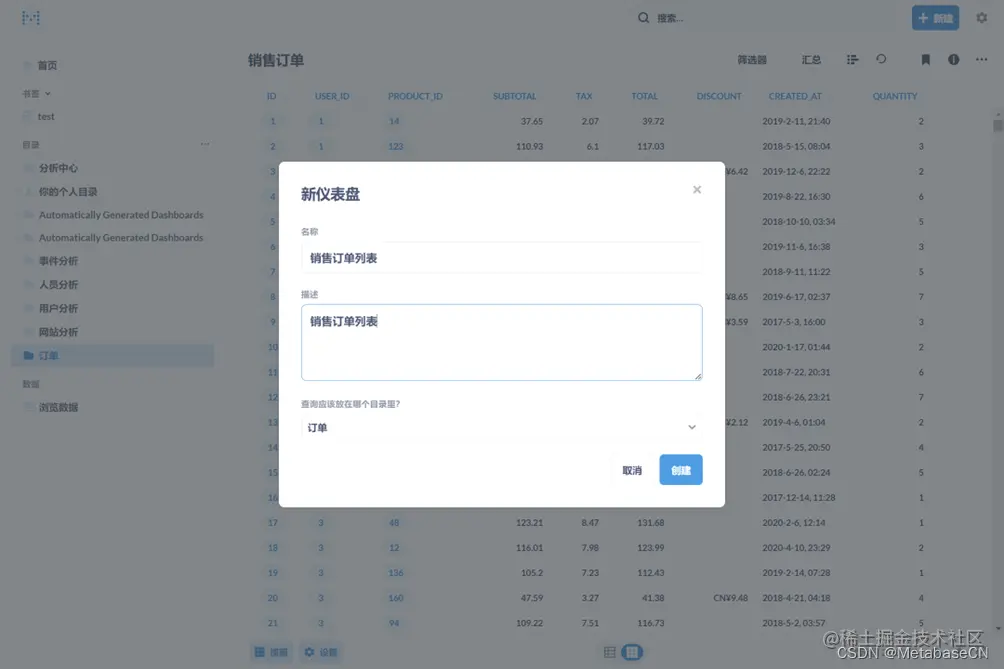Open the 事件分析 collection
The width and height of the screenshot is (1004, 669).
click(x=58, y=261)
